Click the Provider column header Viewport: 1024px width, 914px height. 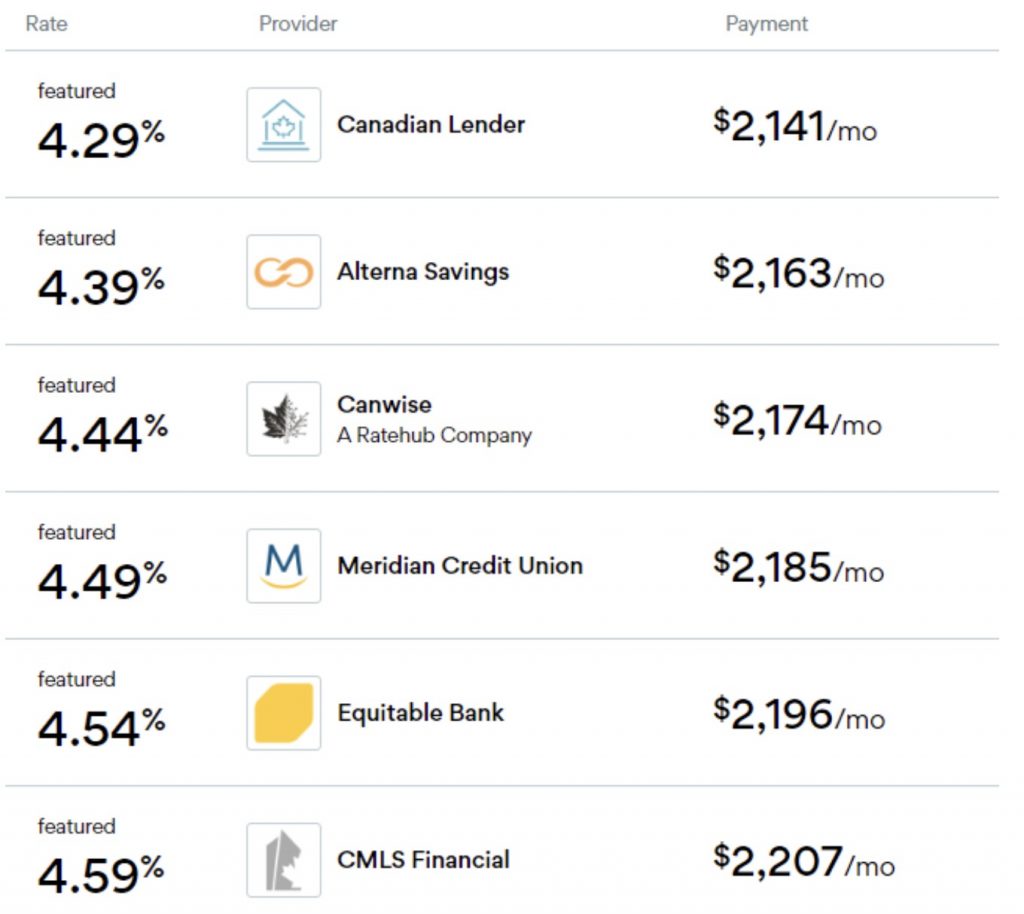click(x=298, y=24)
